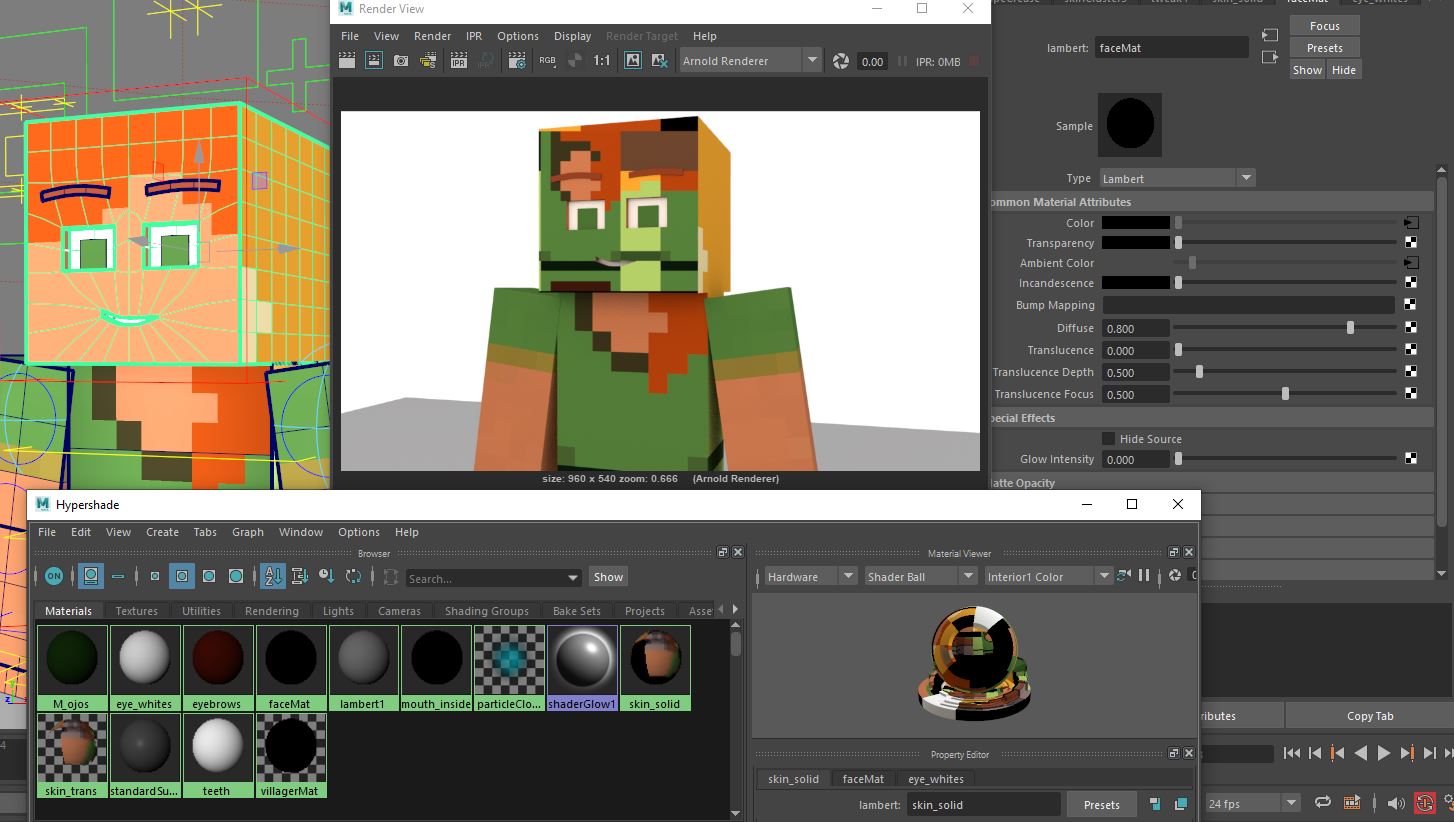Toggle the Hypershade browser ON swatch-update button
The width and height of the screenshot is (1454, 822).
(54, 576)
